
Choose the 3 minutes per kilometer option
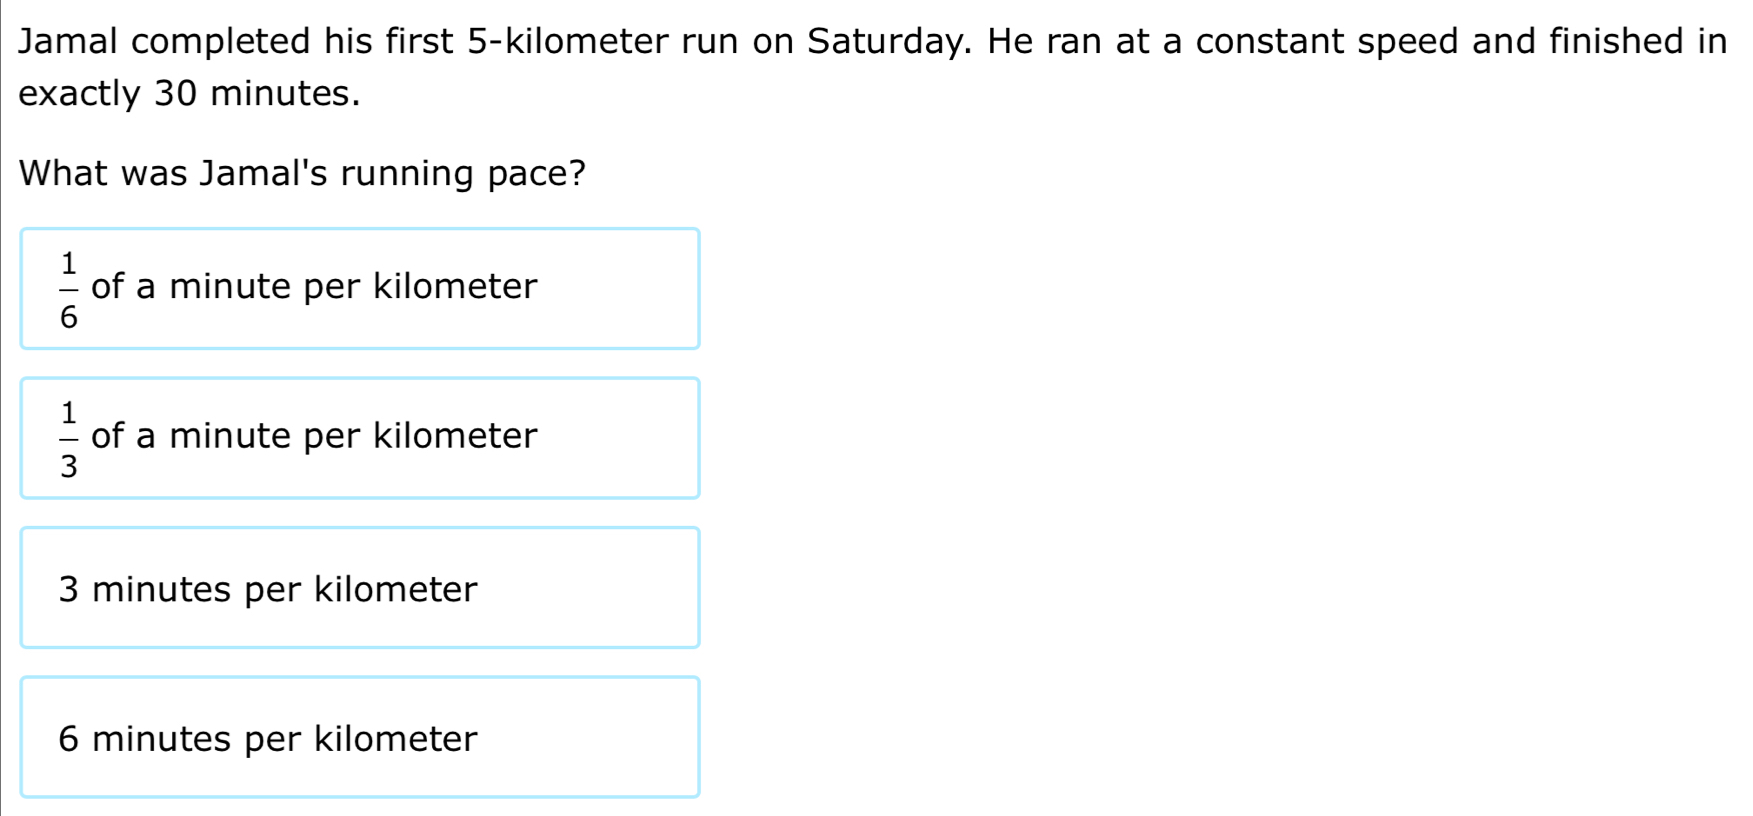360,588
